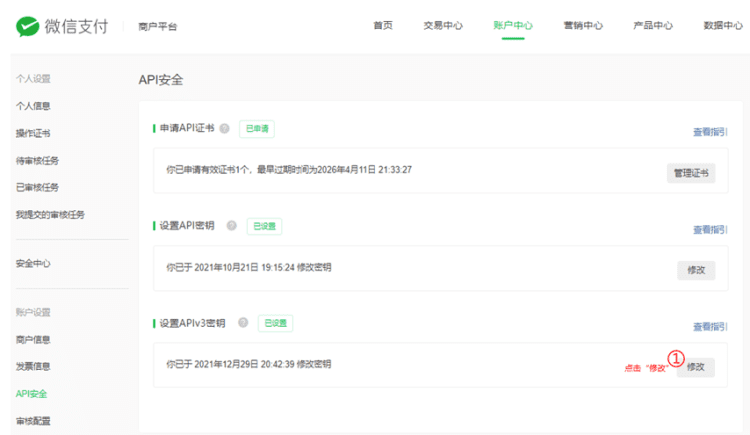The height and width of the screenshot is (435, 750).
Task: Click help icon beside 申请API证书
Action: (x=225, y=129)
